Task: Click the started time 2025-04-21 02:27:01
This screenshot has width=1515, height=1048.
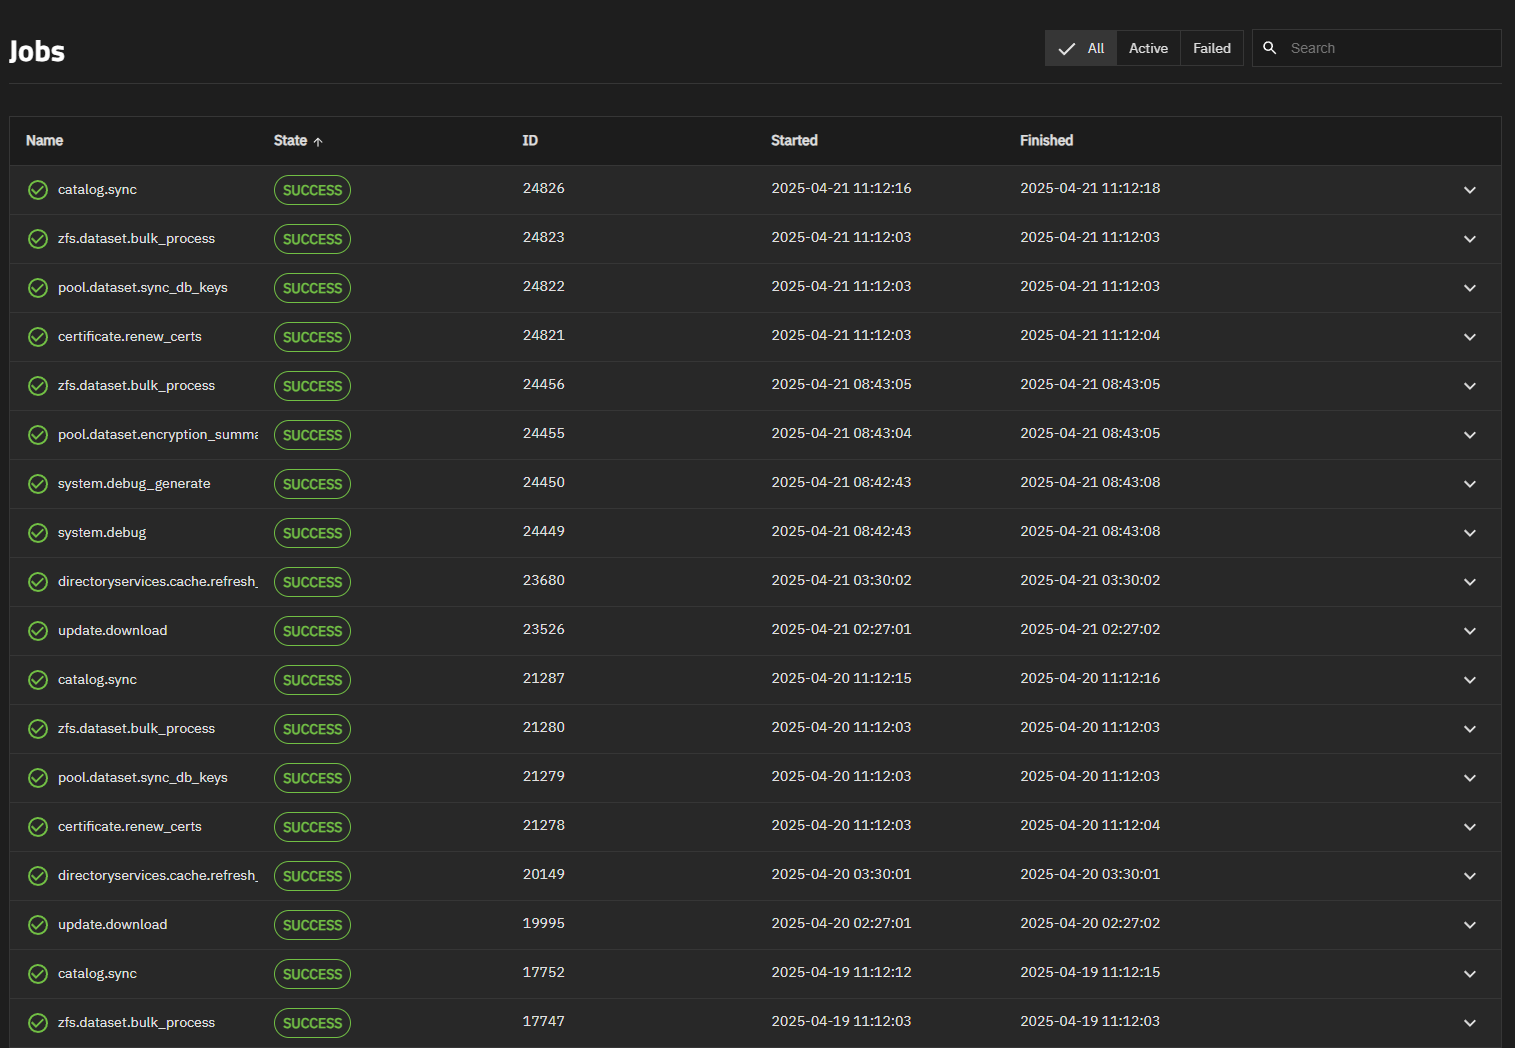Action: (841, 630)
